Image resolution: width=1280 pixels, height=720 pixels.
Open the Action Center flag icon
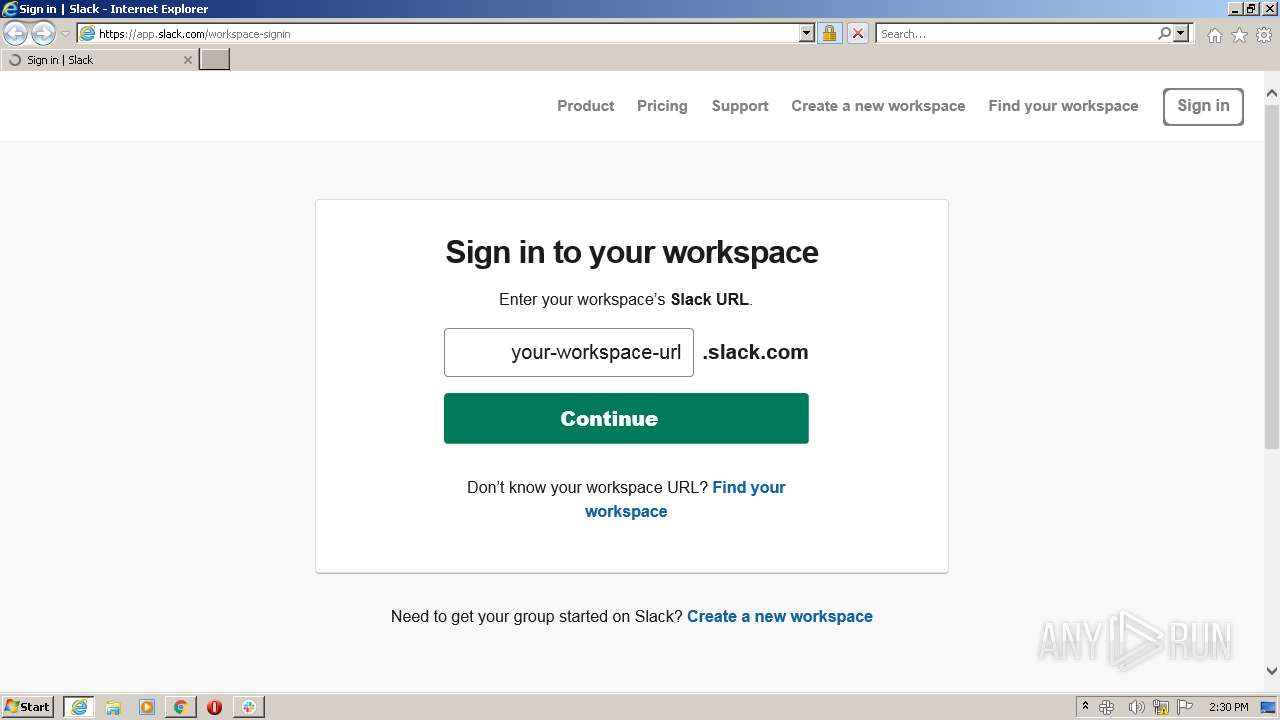point(1185,707)
